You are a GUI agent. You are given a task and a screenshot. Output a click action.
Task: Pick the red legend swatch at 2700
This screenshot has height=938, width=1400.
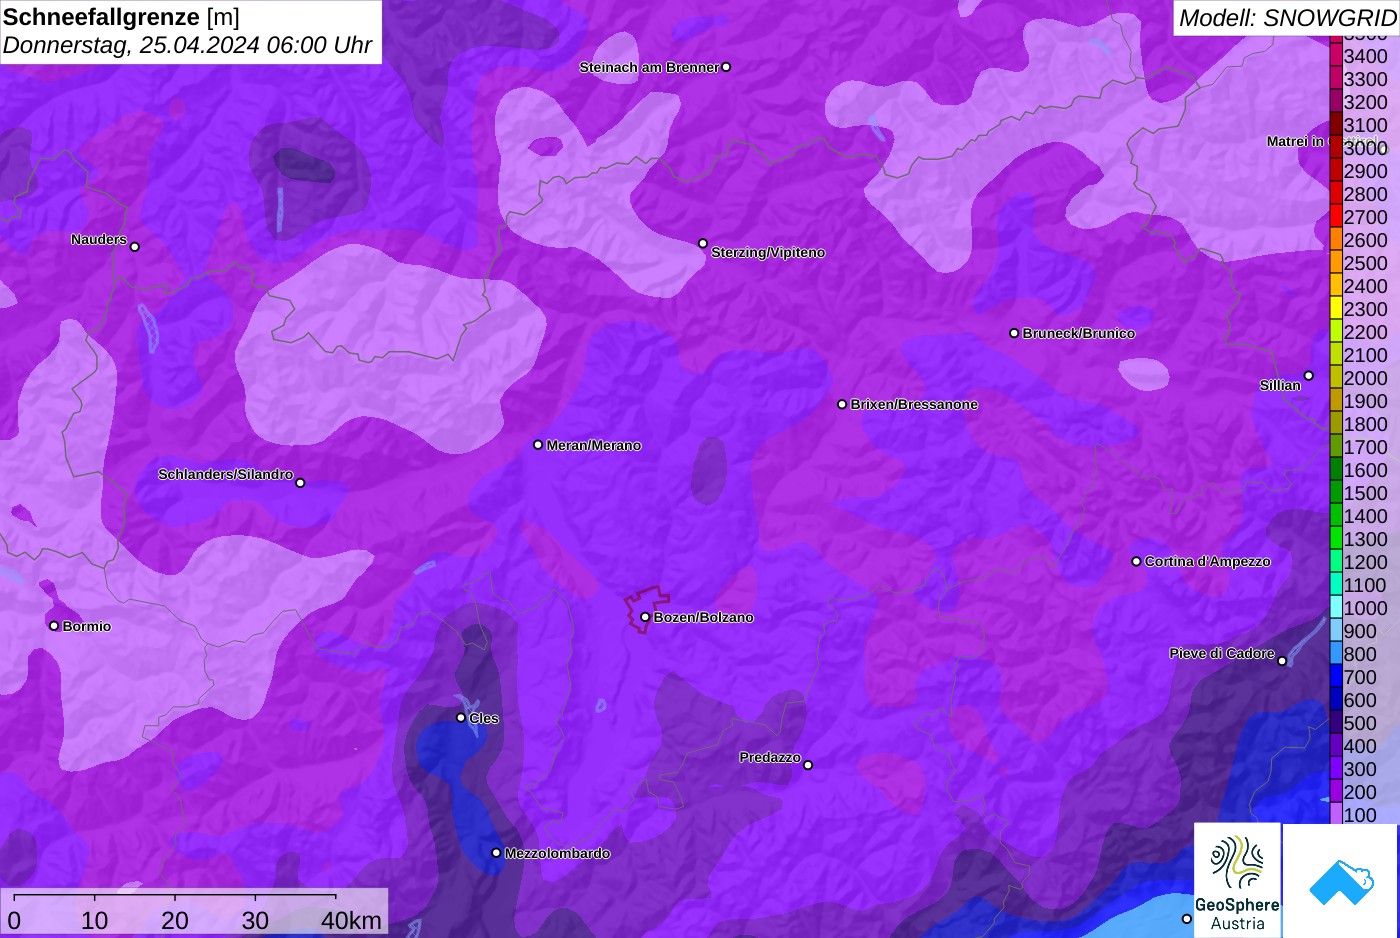pos(1336,217)
